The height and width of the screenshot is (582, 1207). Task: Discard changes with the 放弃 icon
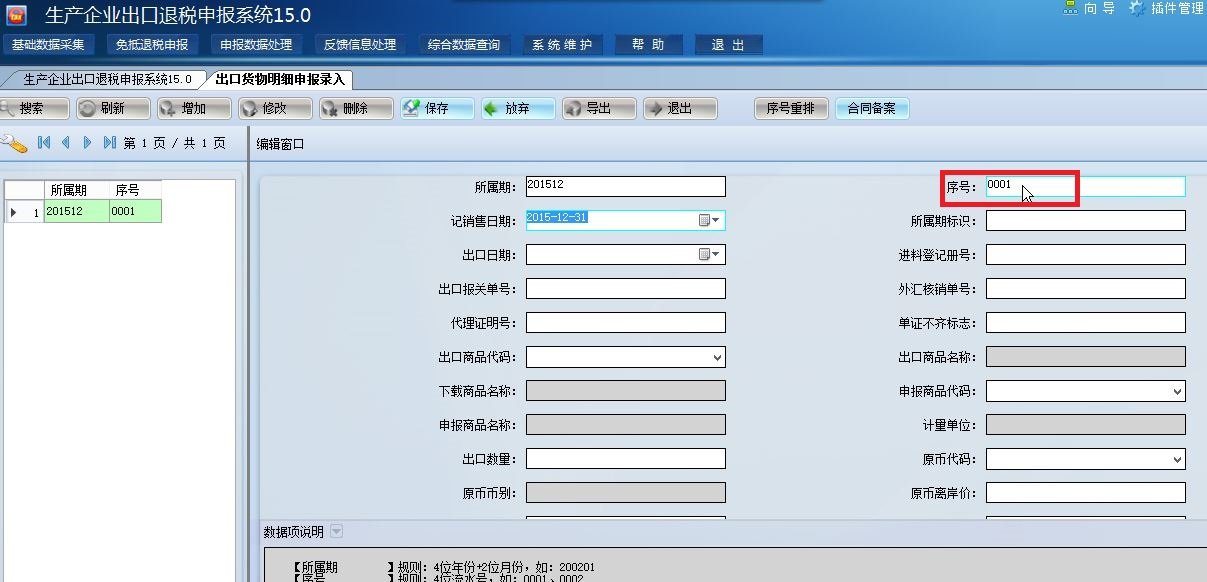(x=517, y=108)
